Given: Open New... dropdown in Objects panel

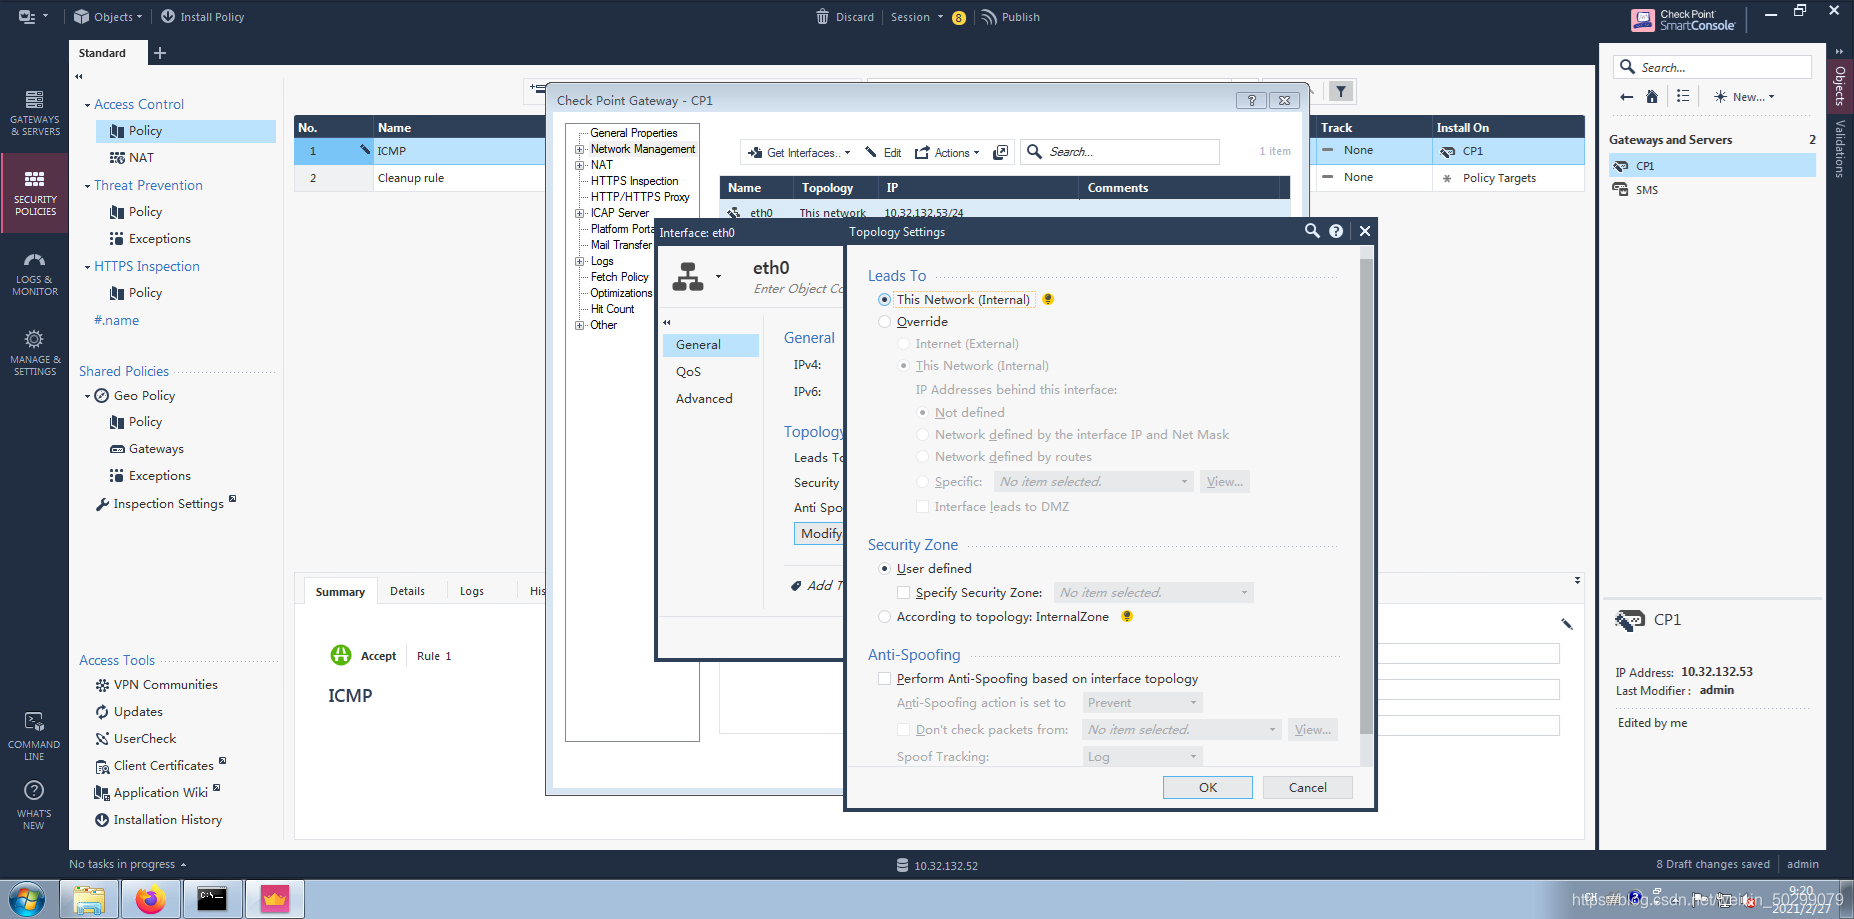Looking at the screenshot, I should (x=1744, y=97).
